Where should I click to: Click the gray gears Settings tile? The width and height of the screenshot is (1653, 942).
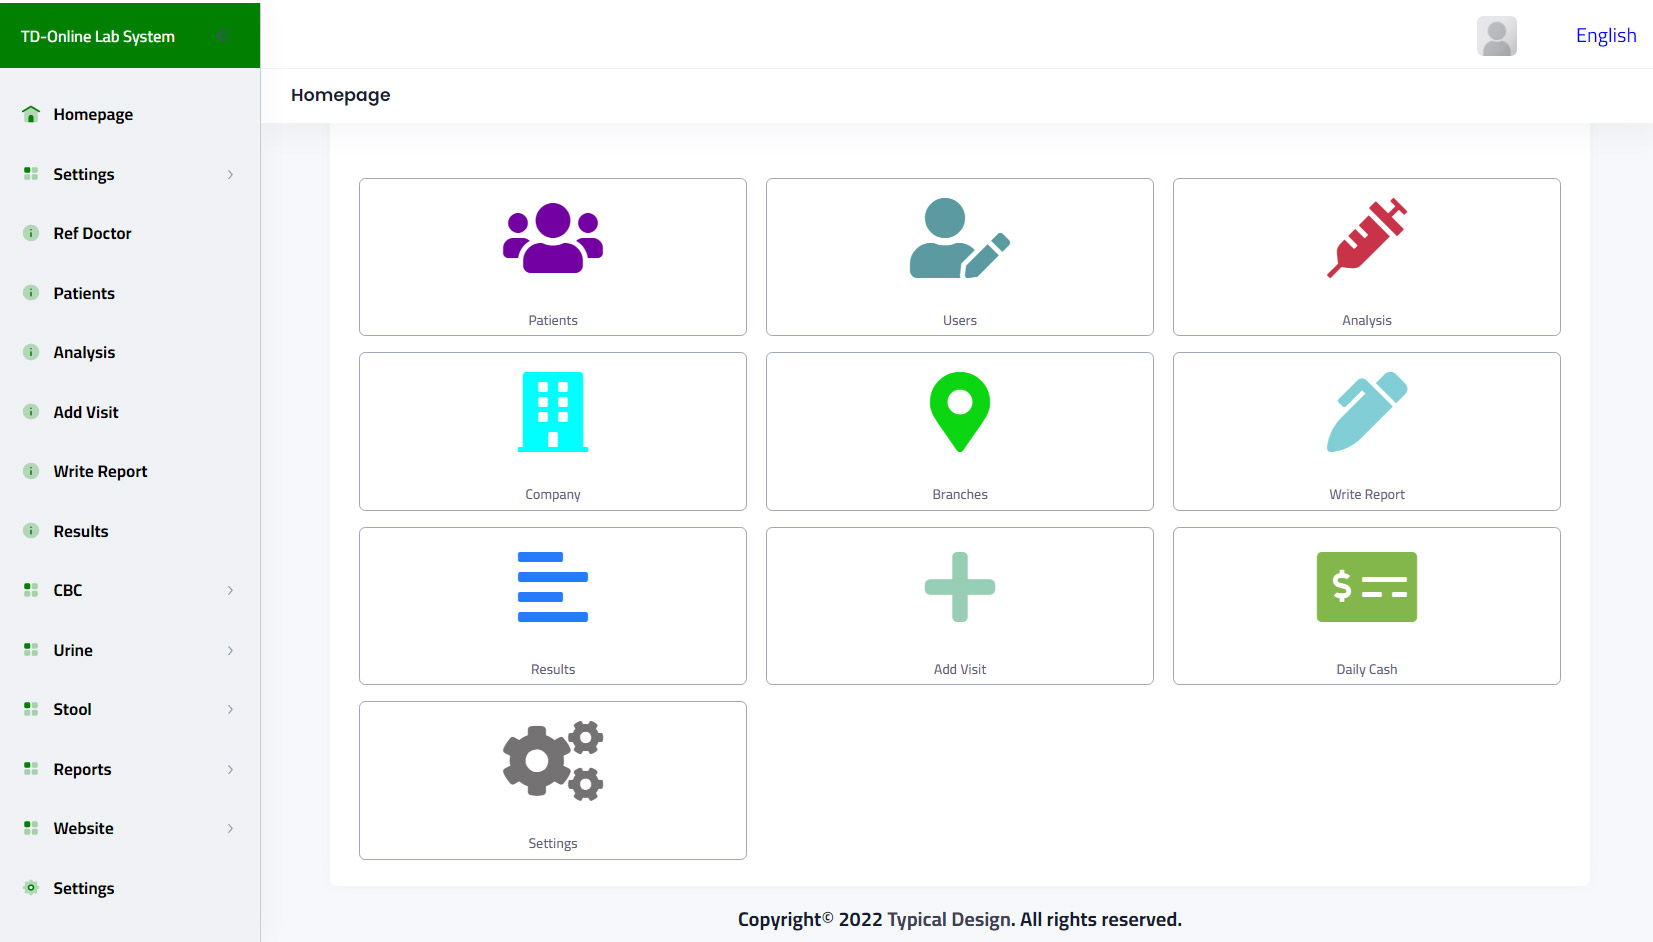[x=552, y=761]
